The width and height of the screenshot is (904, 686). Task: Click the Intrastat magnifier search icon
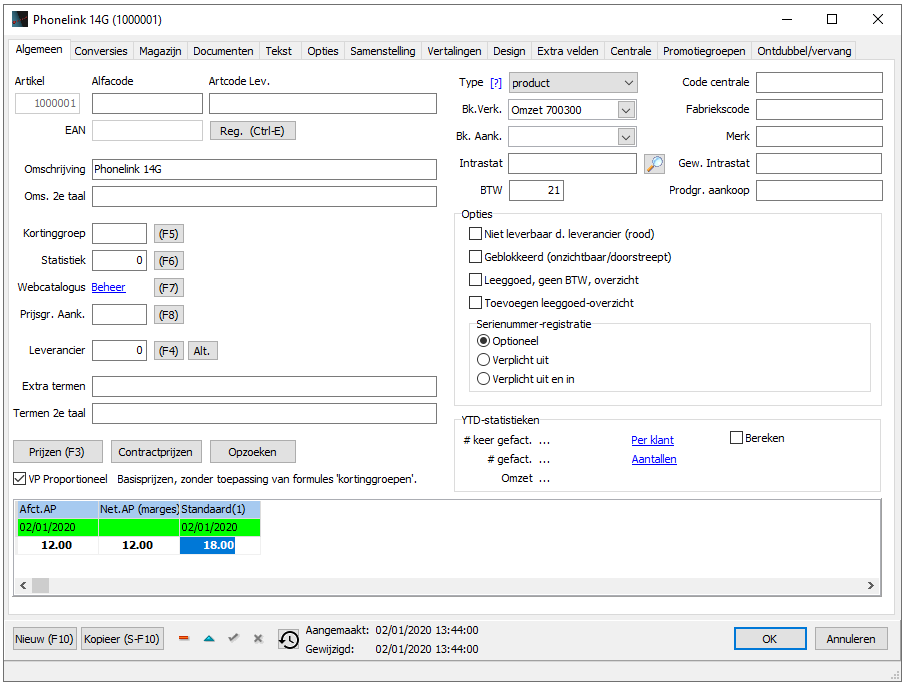[x=654, y=164]
